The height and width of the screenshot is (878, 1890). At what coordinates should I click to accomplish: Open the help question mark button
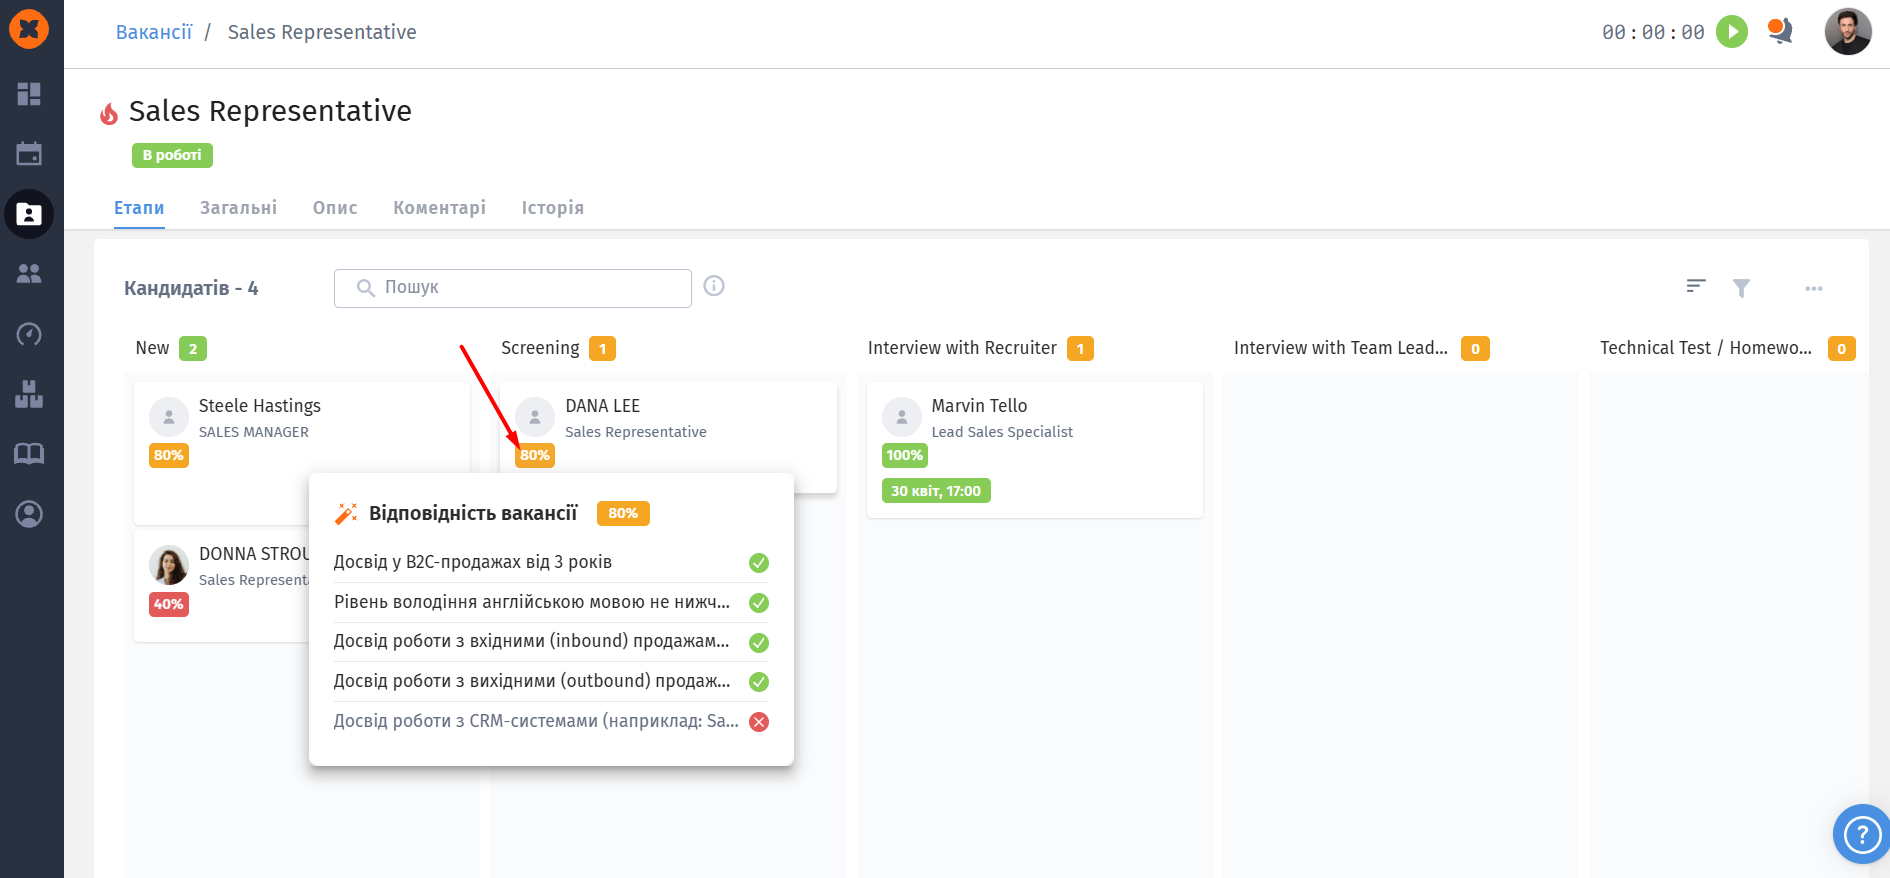pos(1862,833)
